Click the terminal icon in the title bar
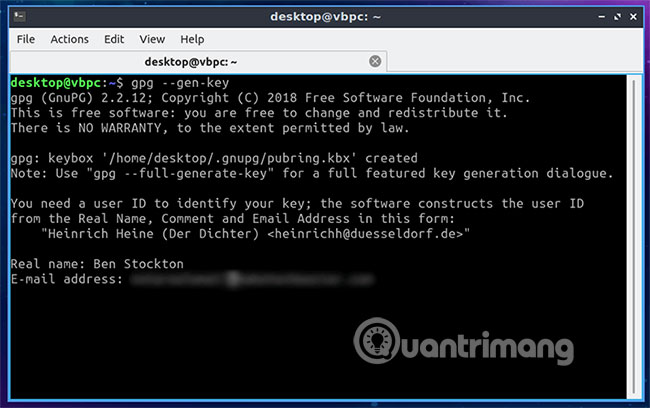Screen dimensions: 650x408 pyautogui.click(x=19, y=17)
